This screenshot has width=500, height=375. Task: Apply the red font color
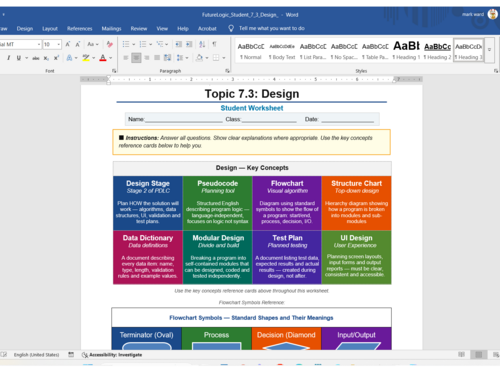point(103,58)
